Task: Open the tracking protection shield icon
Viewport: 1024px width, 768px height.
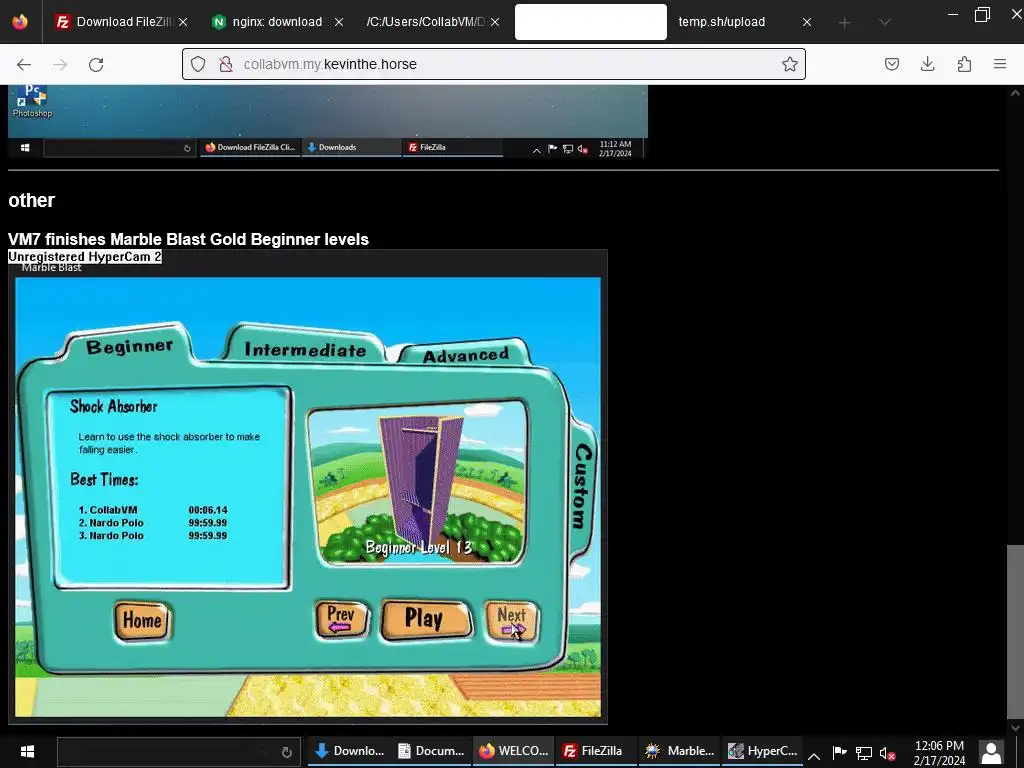Action: [x=198, y=64]
